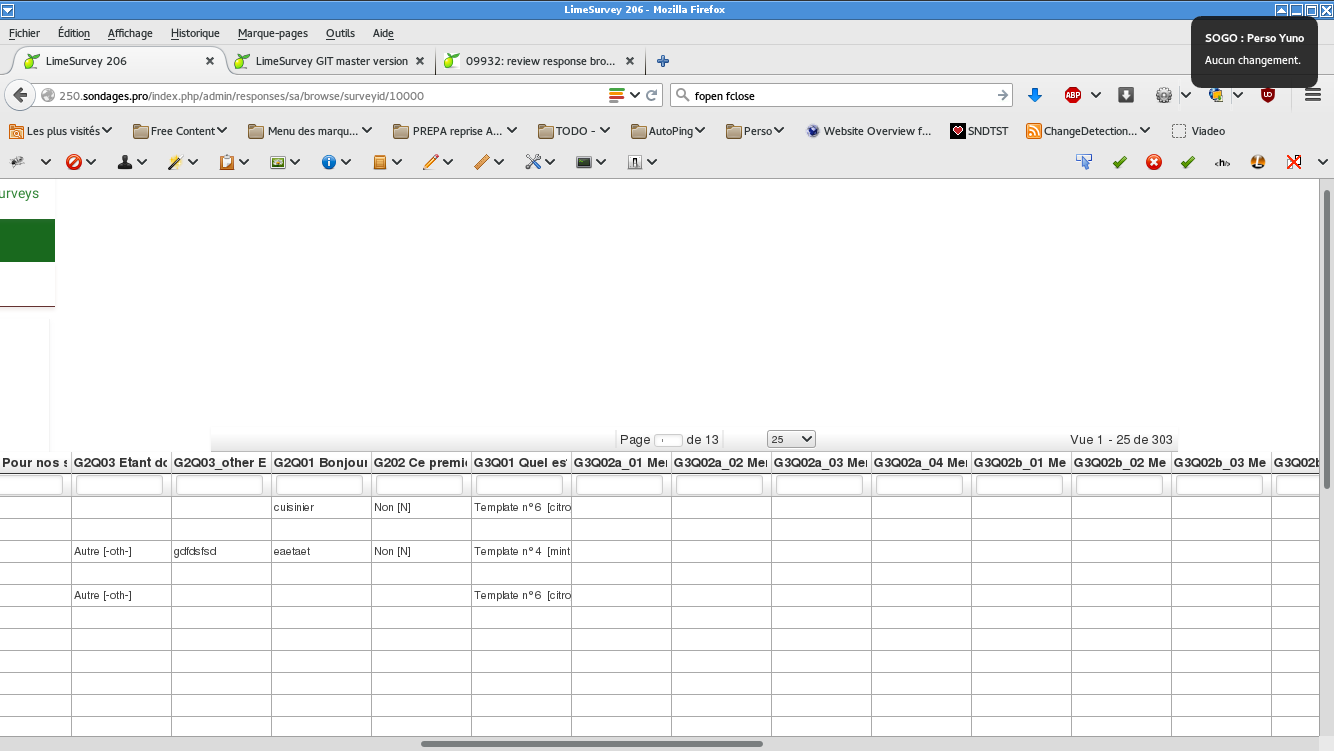Expand the Free Content bookmarks folder

(181, 131)
